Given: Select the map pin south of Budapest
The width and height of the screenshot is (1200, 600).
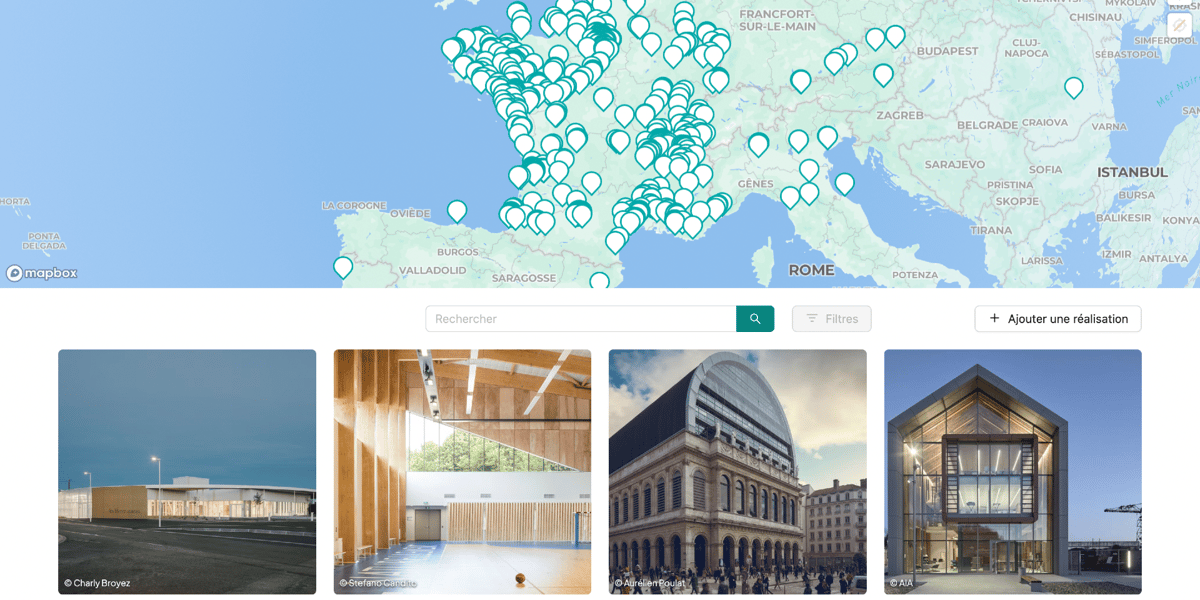Looking at the screenshot, I should click(x=883, y=75).
